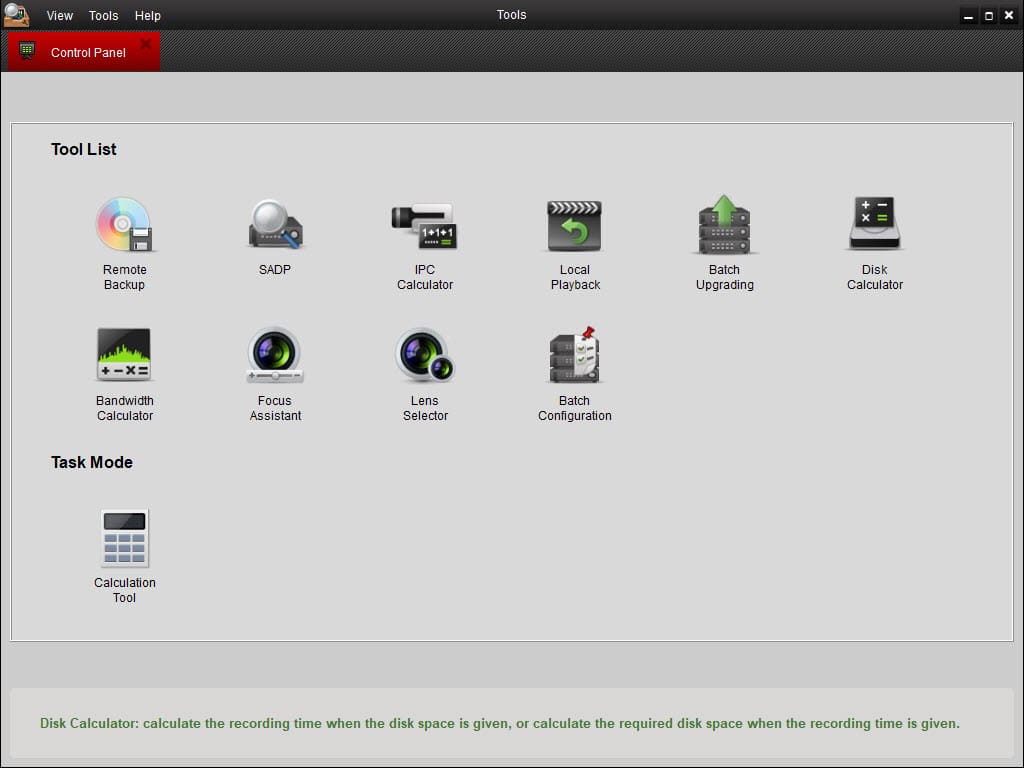Open the Tools menu
Screen dimensions: 1024x768
tap(103, 16)
